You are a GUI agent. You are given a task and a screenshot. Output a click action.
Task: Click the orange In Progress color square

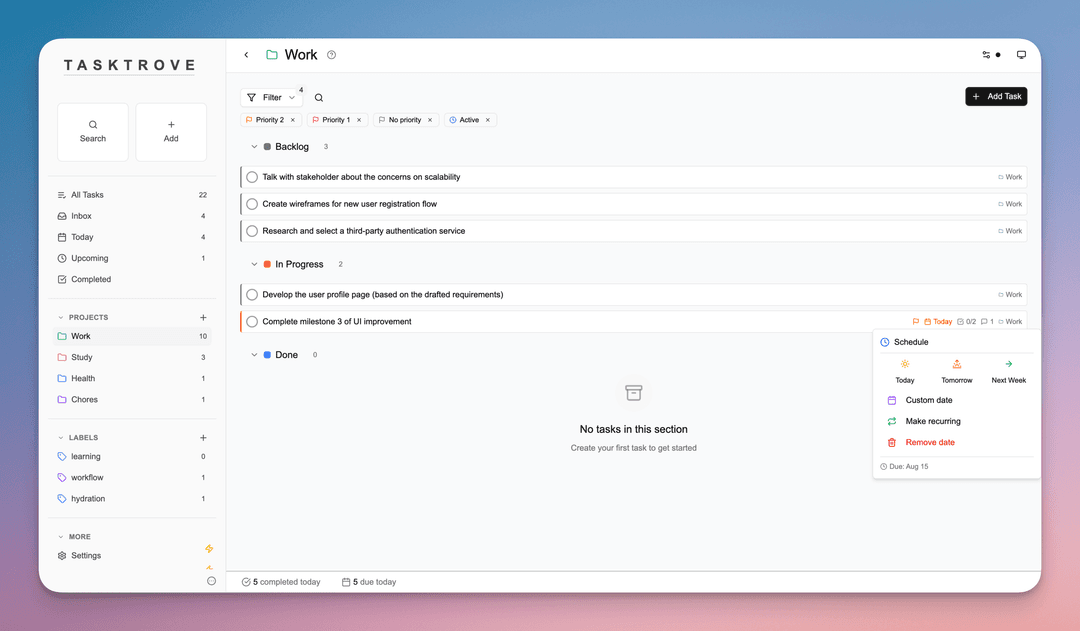(x=267, y=264)
